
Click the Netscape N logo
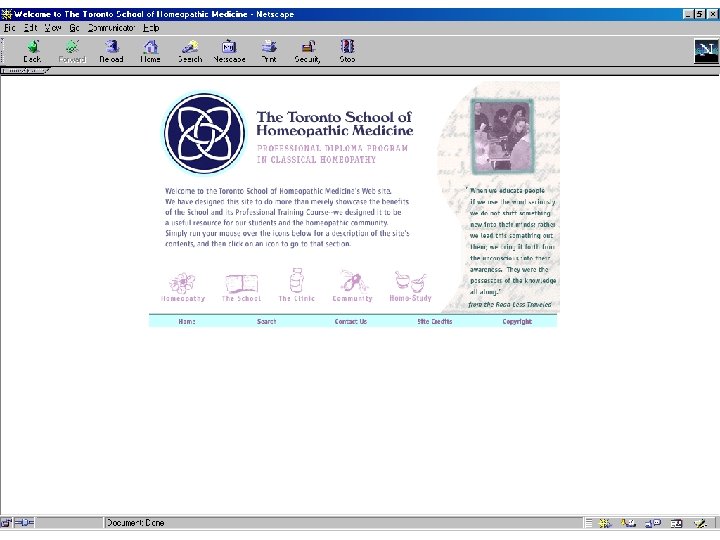coord(706,51)
